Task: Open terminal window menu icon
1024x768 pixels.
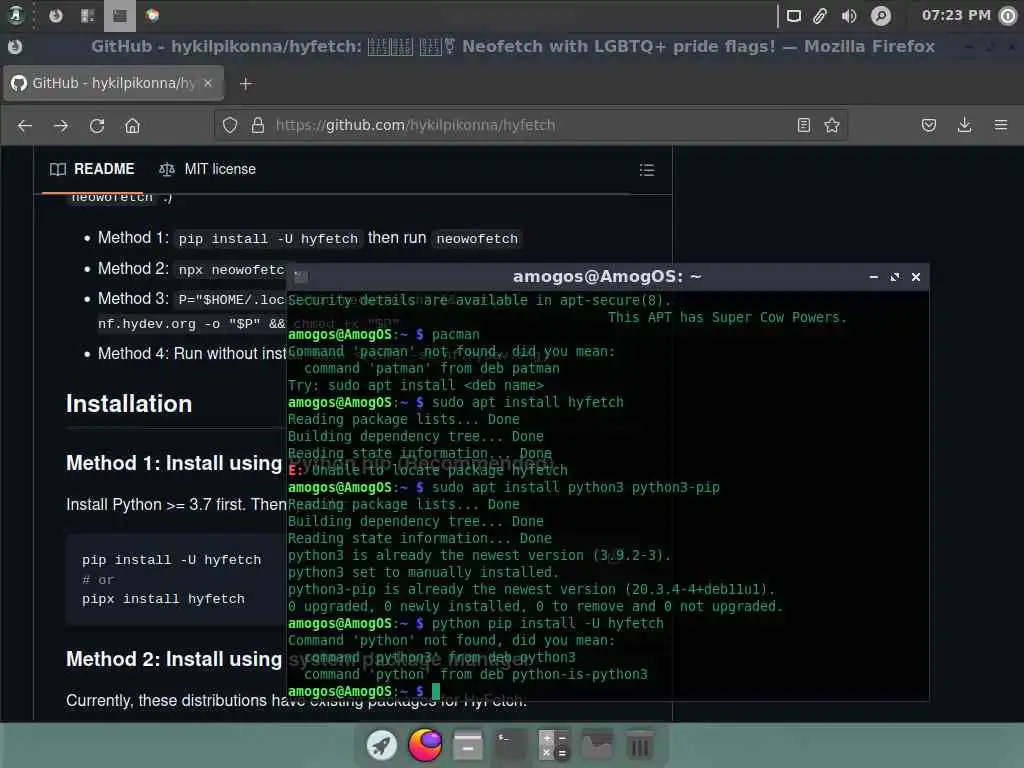Action: 300,277
